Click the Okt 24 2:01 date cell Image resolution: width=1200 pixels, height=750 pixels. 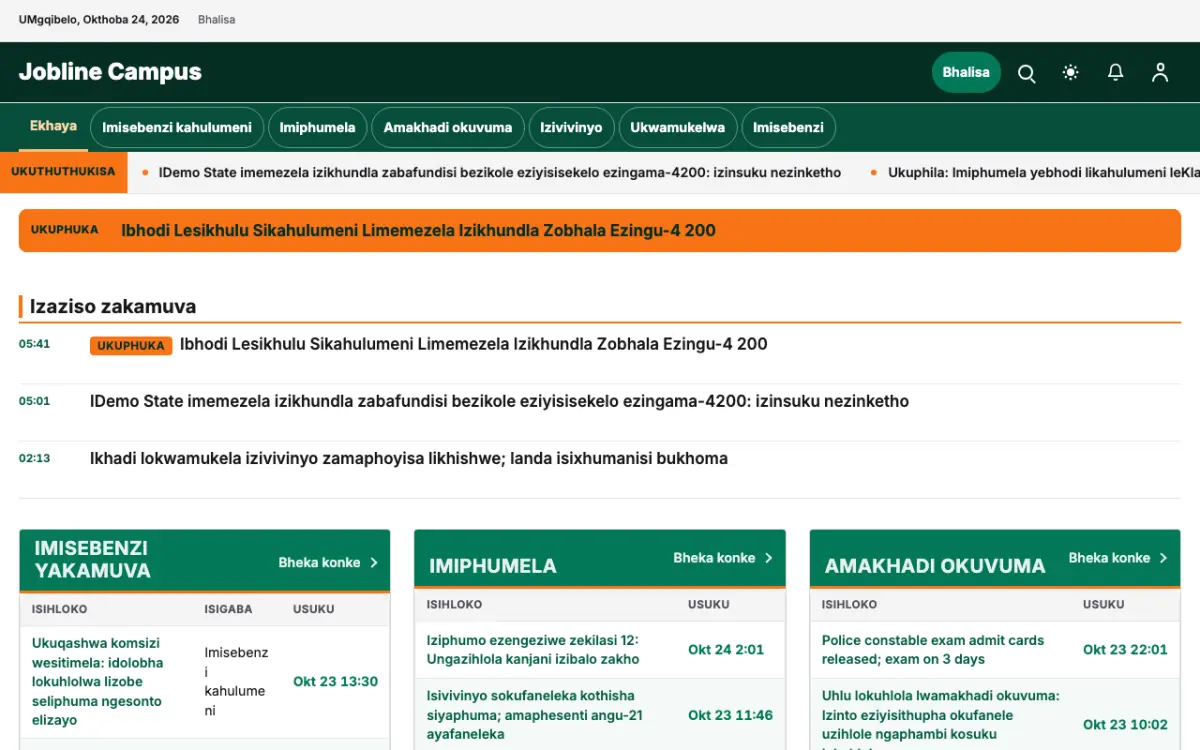point(726,649)
